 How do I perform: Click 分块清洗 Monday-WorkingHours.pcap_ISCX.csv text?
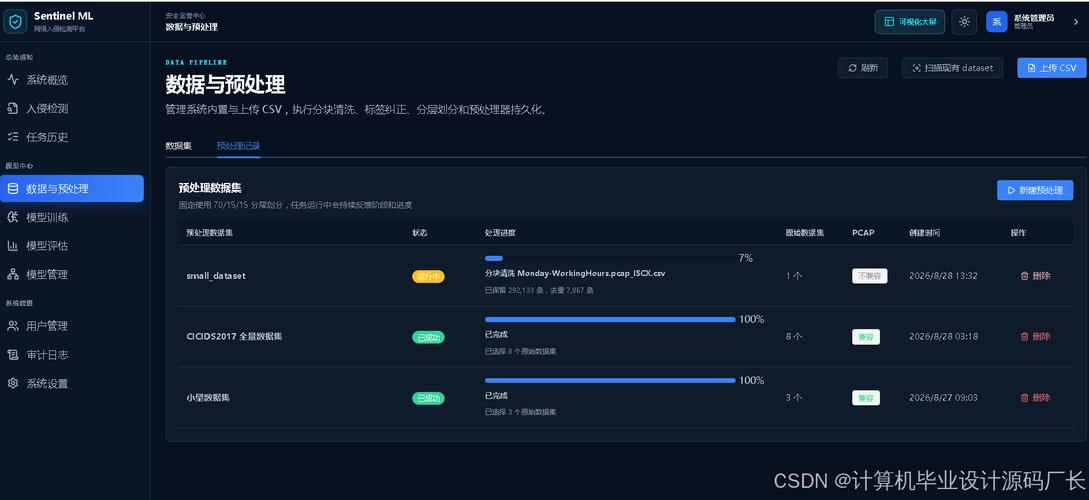575,274
